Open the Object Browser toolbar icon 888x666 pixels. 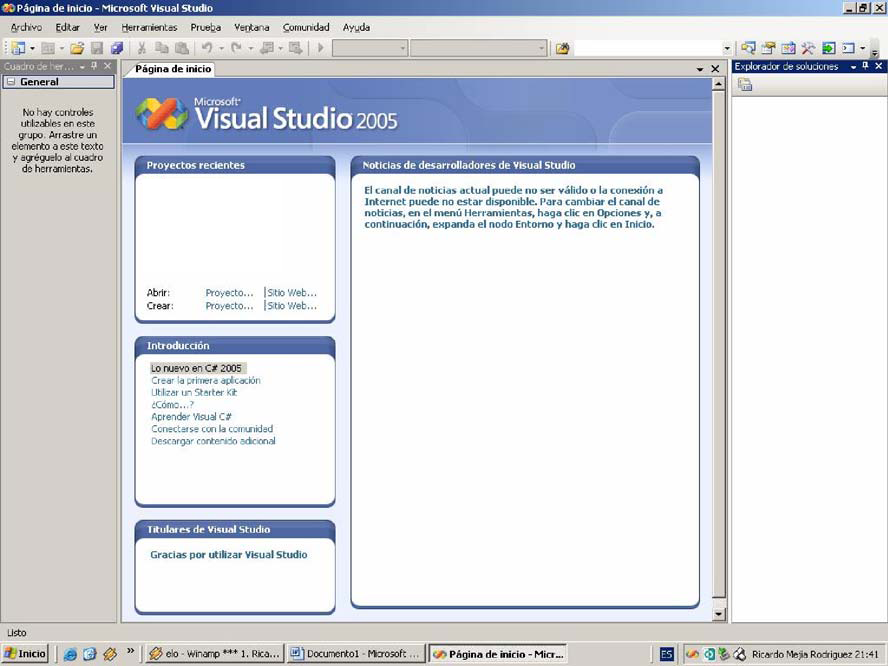pos(788,49)
